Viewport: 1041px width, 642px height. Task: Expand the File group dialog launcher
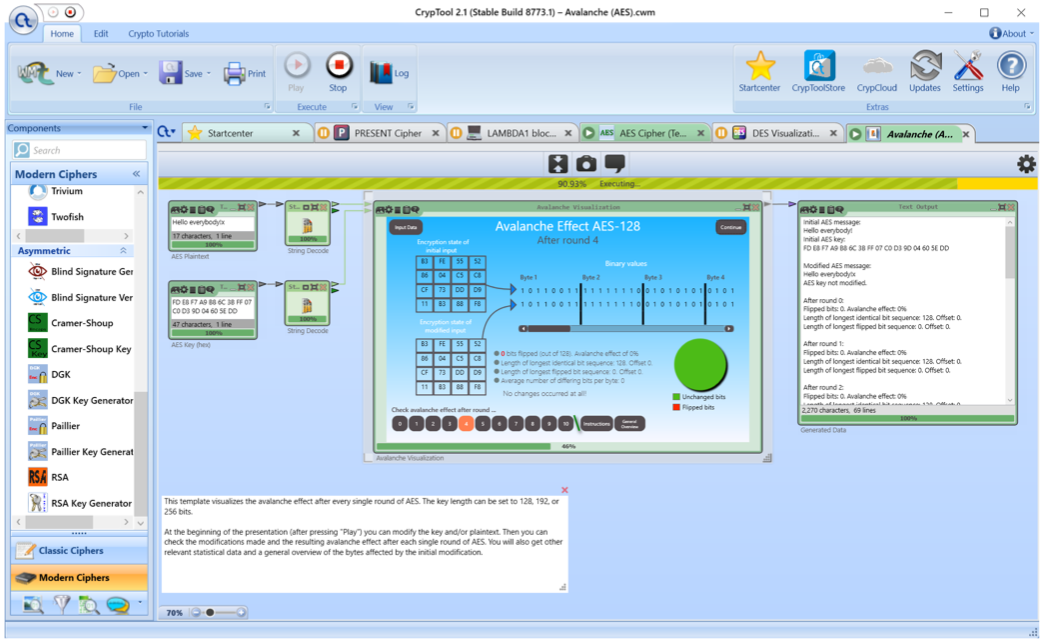267,106
